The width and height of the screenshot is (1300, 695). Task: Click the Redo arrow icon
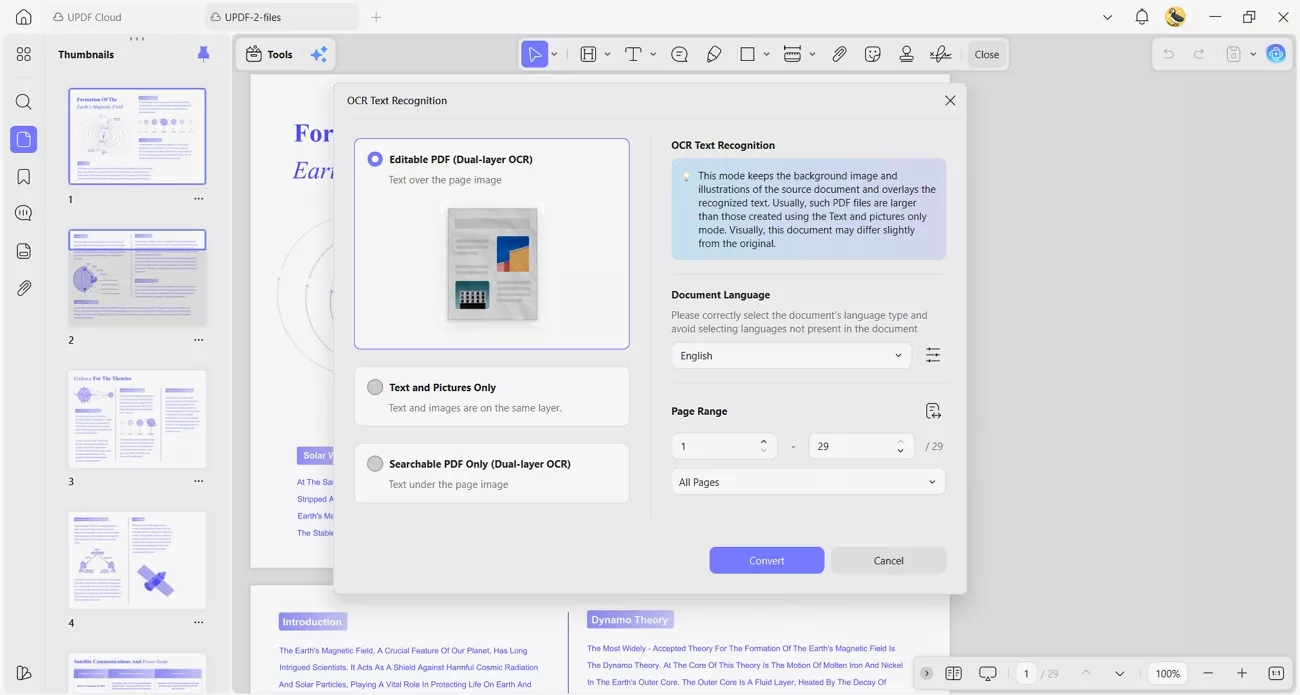pyautogui.click(x=1199, y=54)
